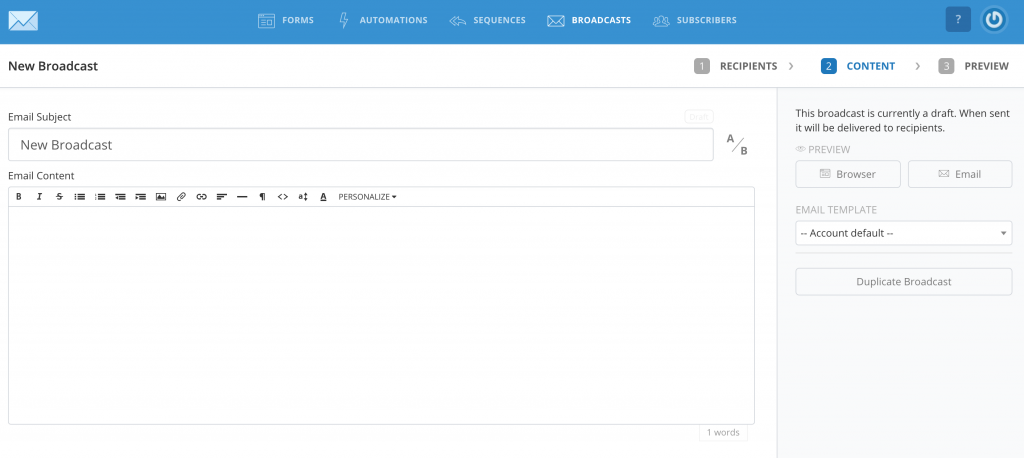The width and height of the screenshot is (1024, 458).
Task: Preview the broadcast in Browser
Action: [x=848, y=174]
